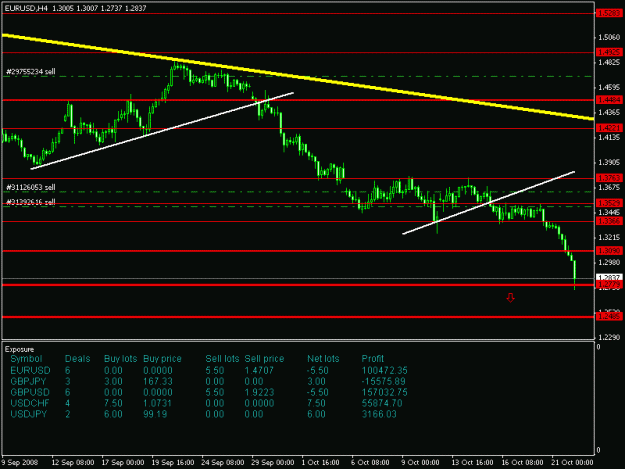The width and height of the screenshot is (625, 469).
Task: Click GBPJPY profit value -15575.89
Action: [383, 381]
